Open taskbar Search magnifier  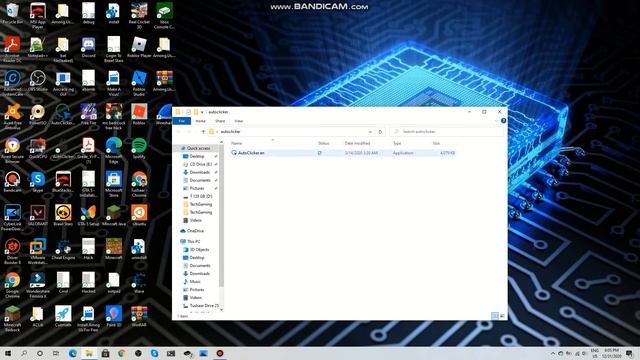coord(24,353)
